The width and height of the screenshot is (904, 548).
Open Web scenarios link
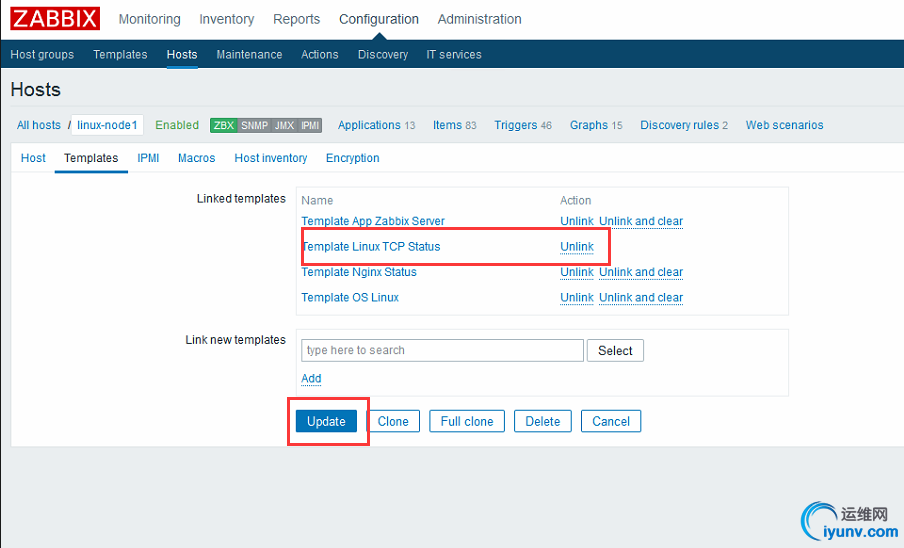784,125
